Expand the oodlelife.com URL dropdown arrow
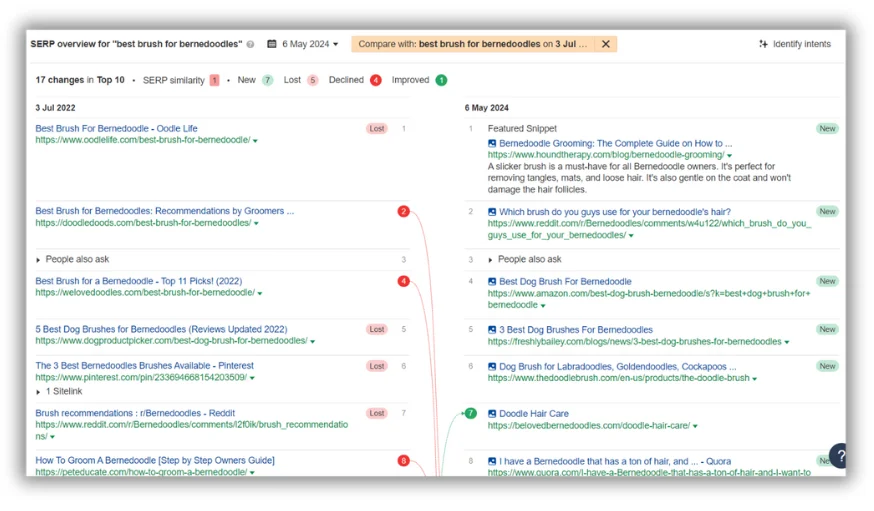 coord(255,141)
